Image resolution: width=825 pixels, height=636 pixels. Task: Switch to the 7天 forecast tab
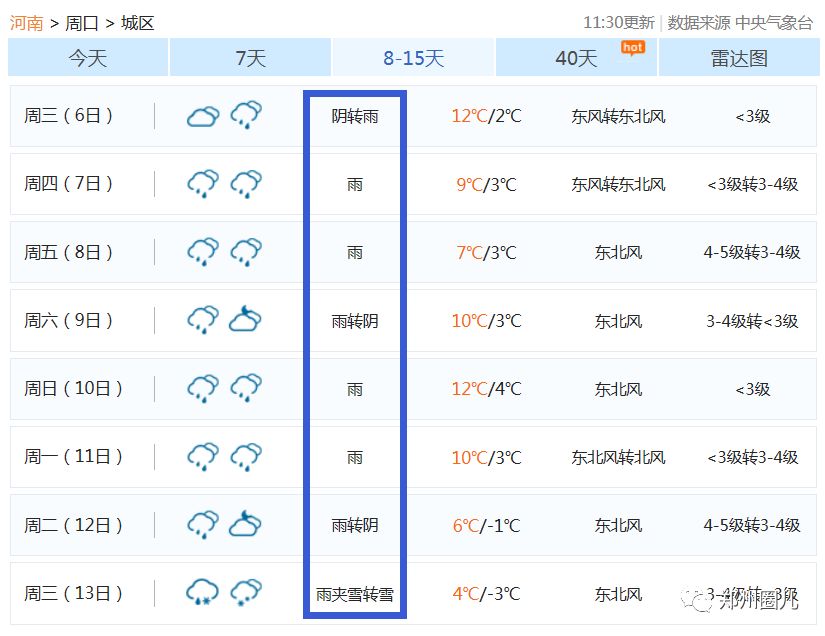pos(250,58)
